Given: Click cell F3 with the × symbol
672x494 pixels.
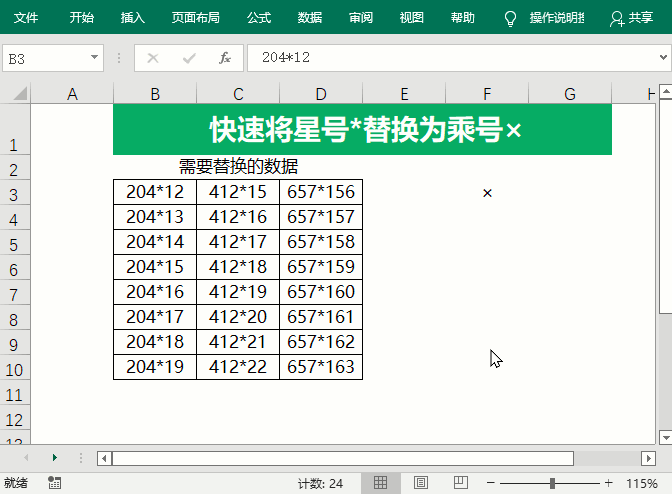Looking at the screenshot, I should point(487,192).
